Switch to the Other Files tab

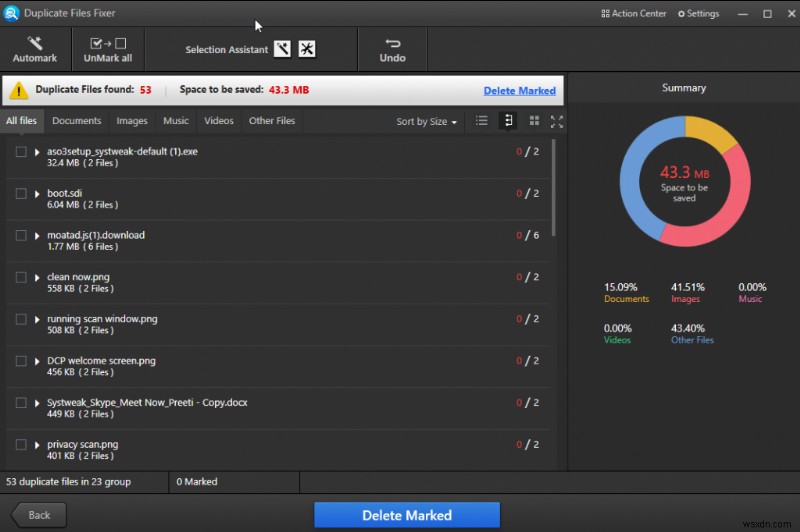(x=272, y=121)
